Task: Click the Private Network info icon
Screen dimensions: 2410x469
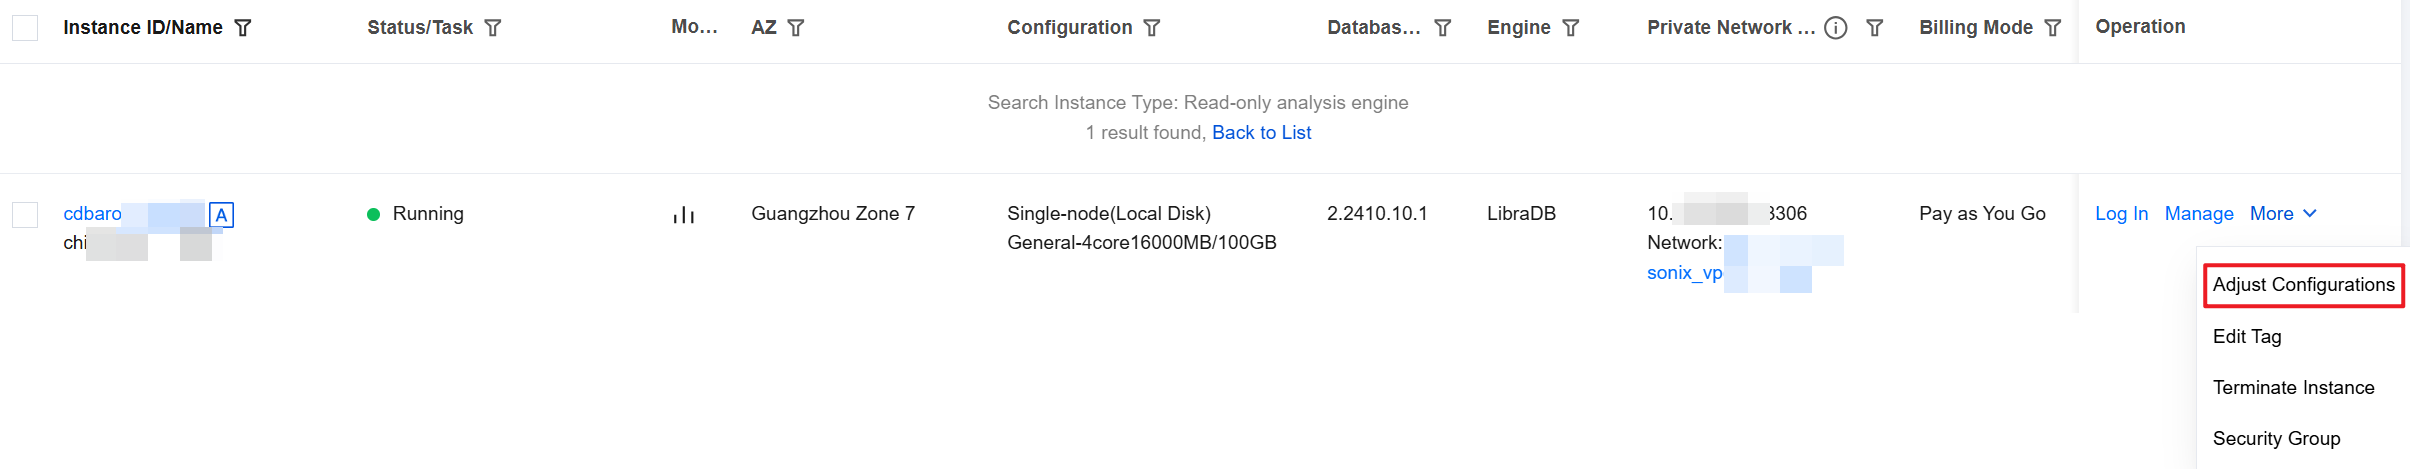Action: pos(1836,28)
